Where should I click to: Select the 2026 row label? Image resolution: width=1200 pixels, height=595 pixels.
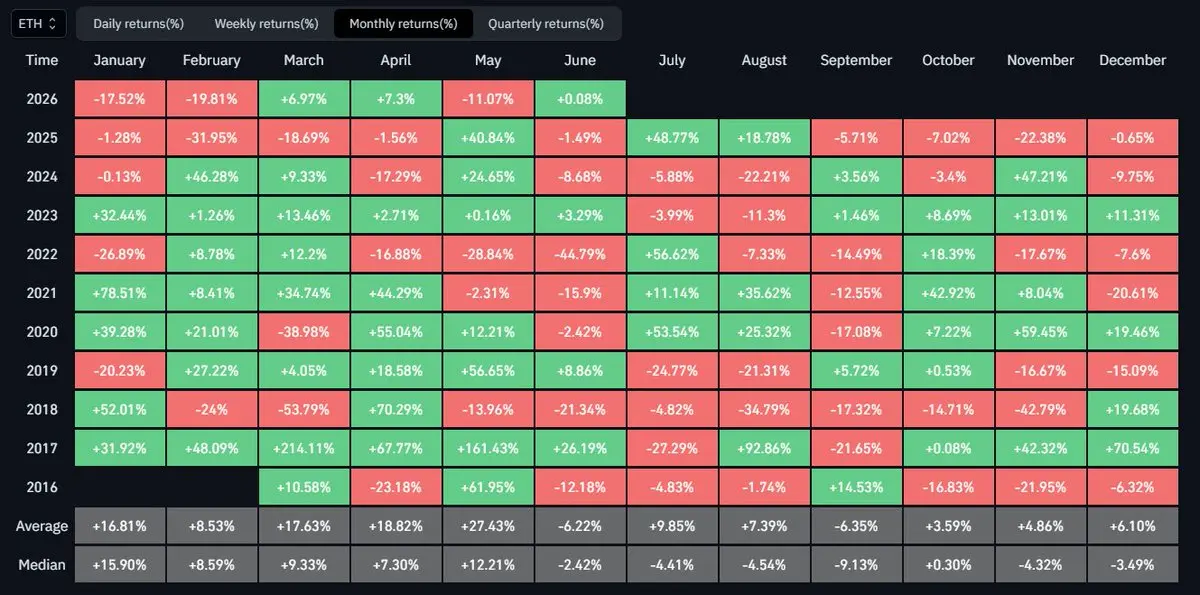point(42,99)
